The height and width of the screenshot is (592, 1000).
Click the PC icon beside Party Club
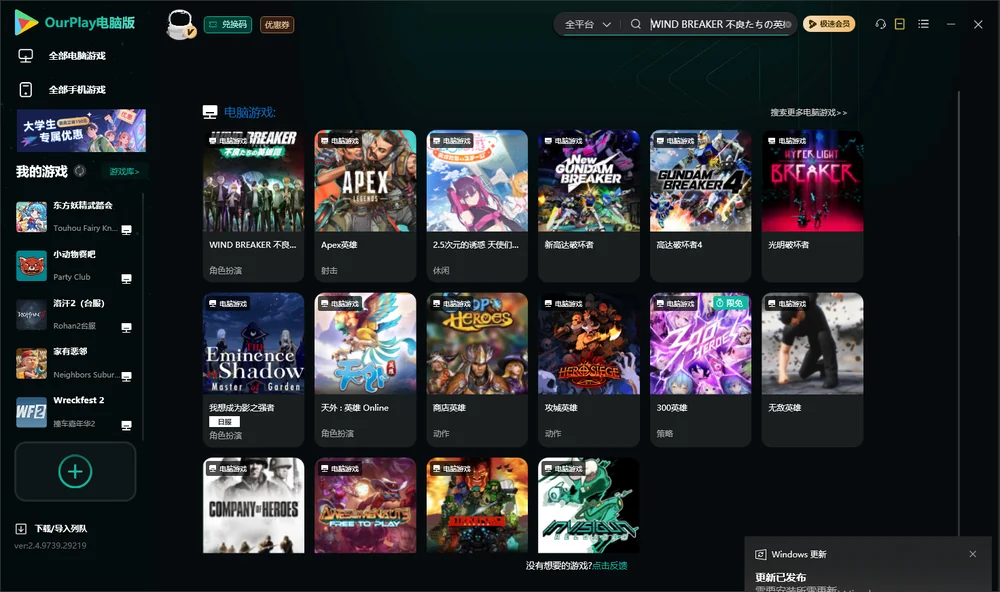[x=126, y=279]
